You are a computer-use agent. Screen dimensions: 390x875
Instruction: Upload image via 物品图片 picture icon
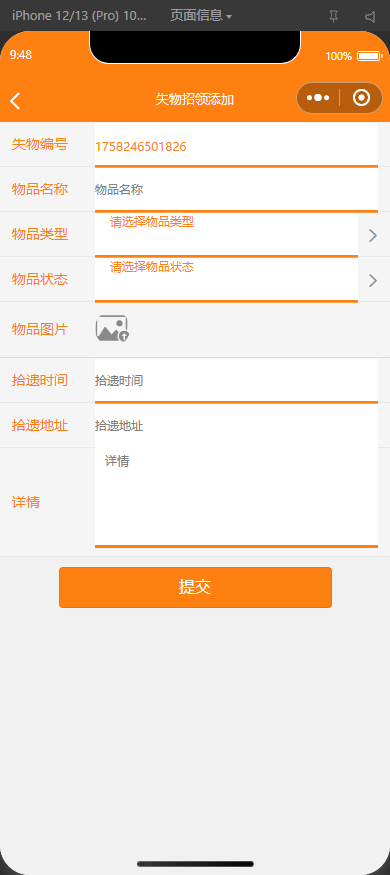[x=112, y=328]
